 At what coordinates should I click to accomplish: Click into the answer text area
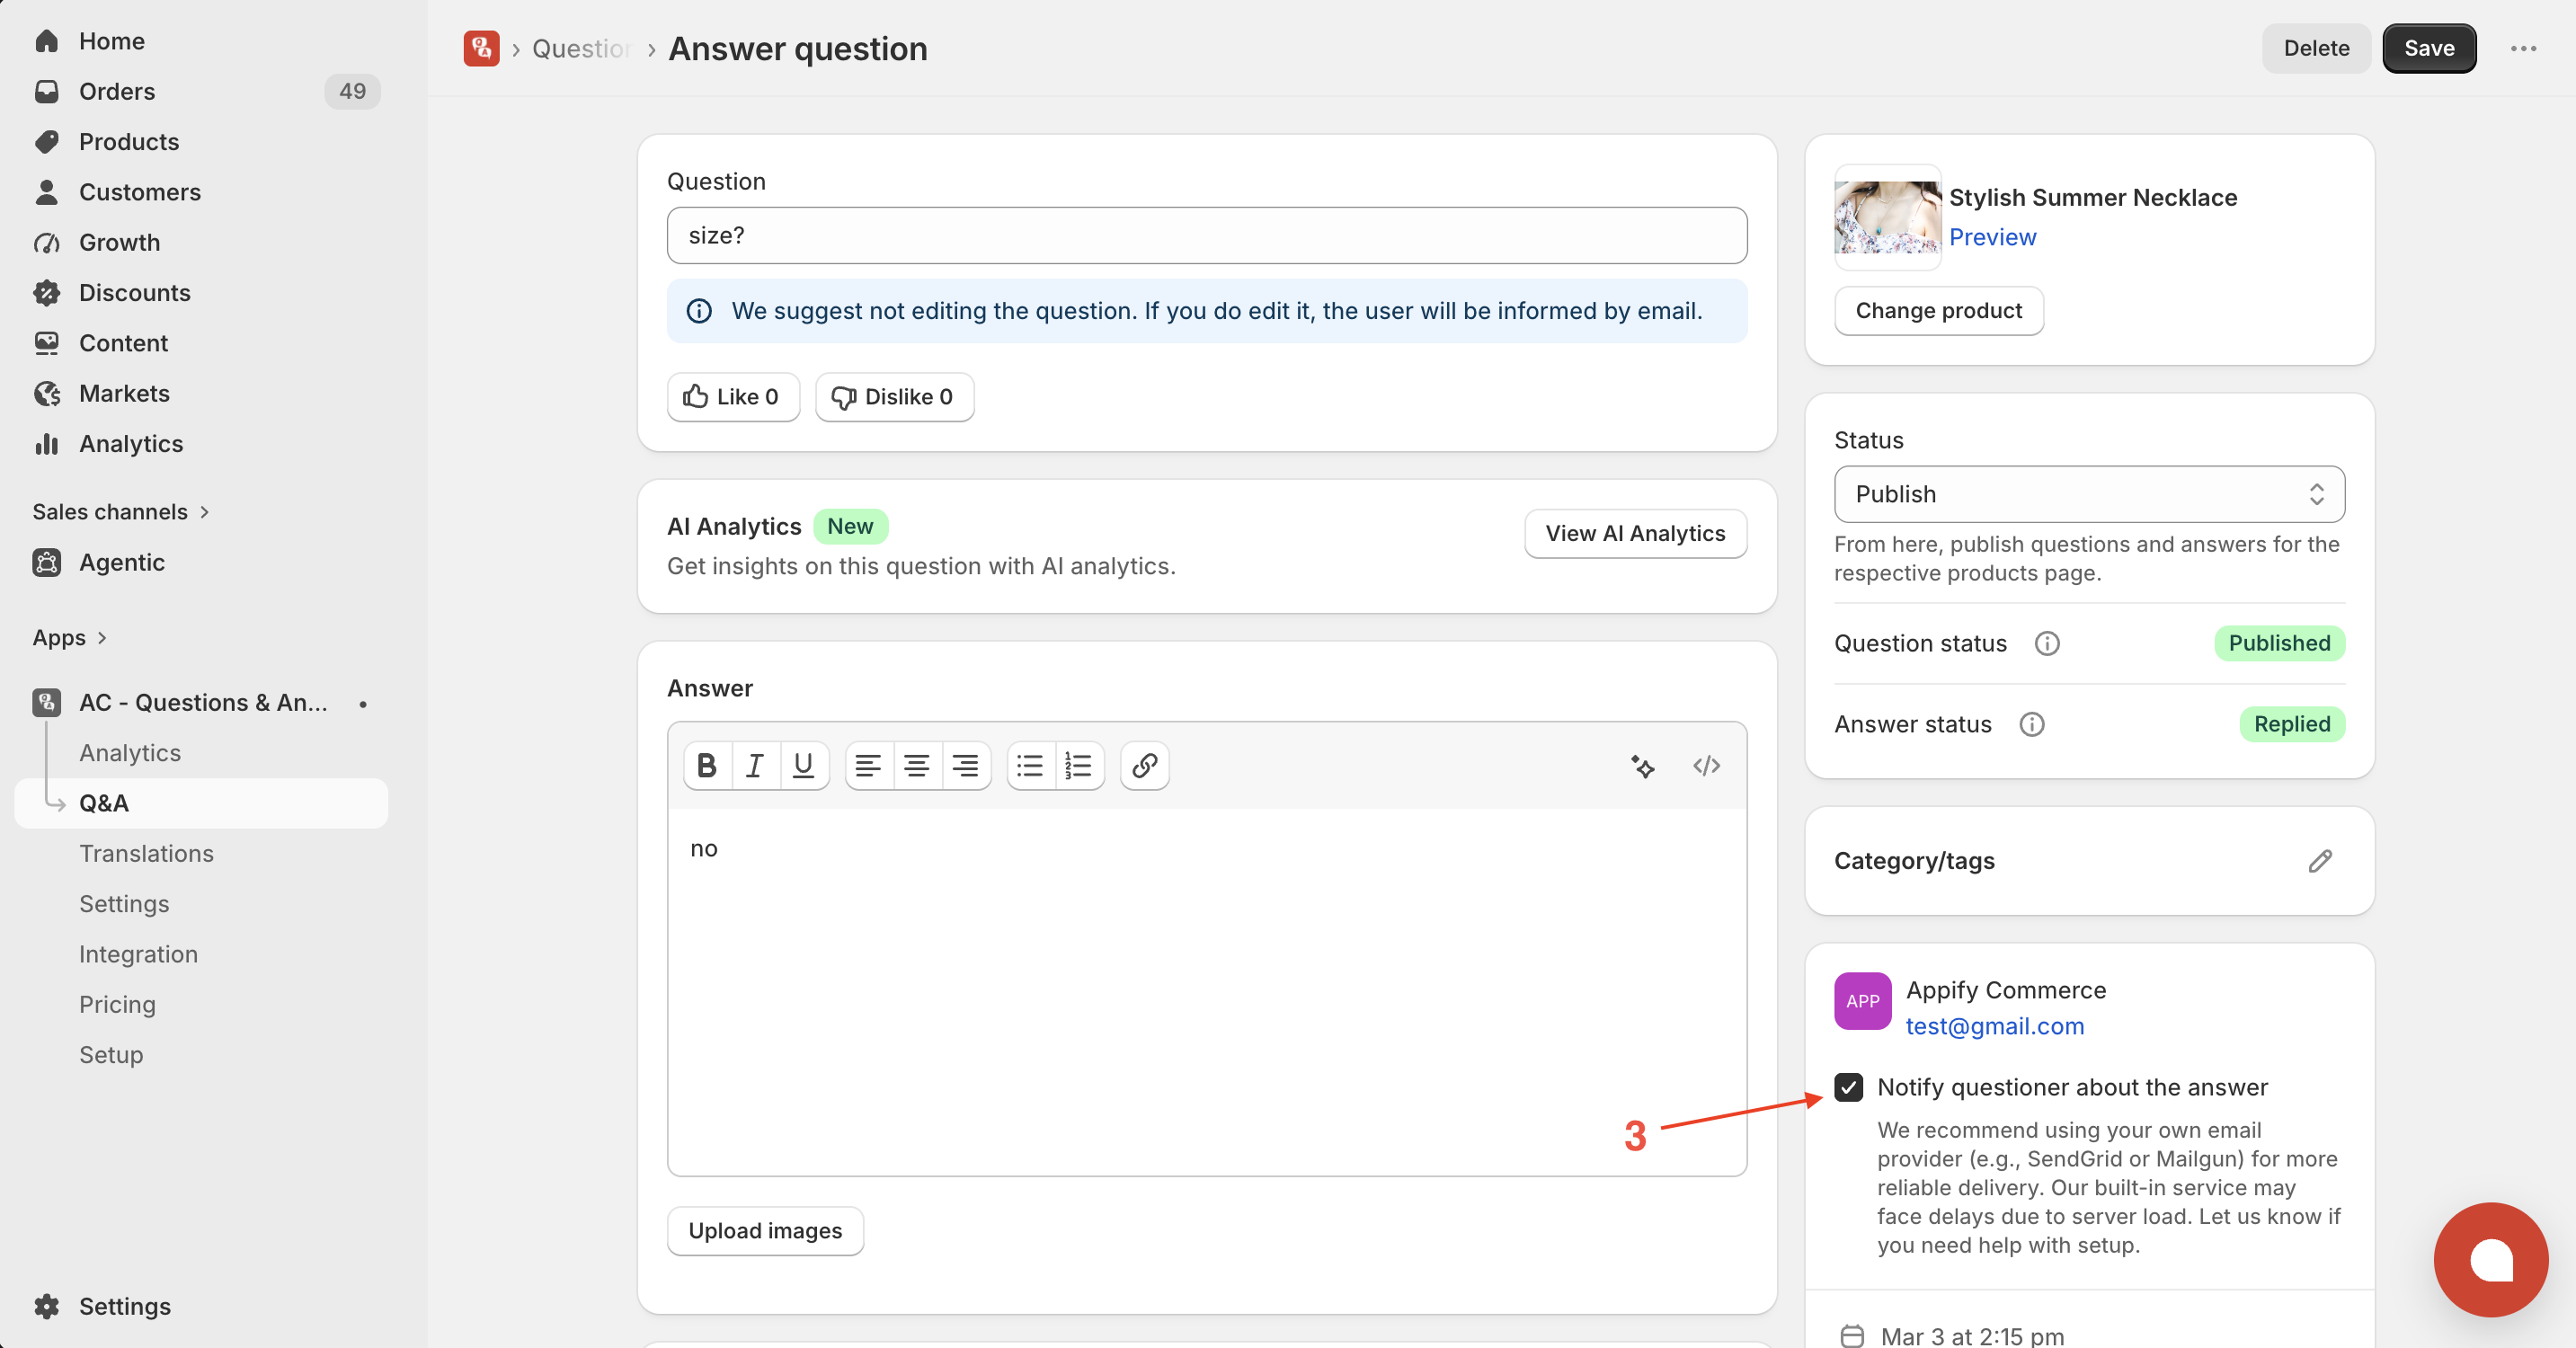point(1207,991)
